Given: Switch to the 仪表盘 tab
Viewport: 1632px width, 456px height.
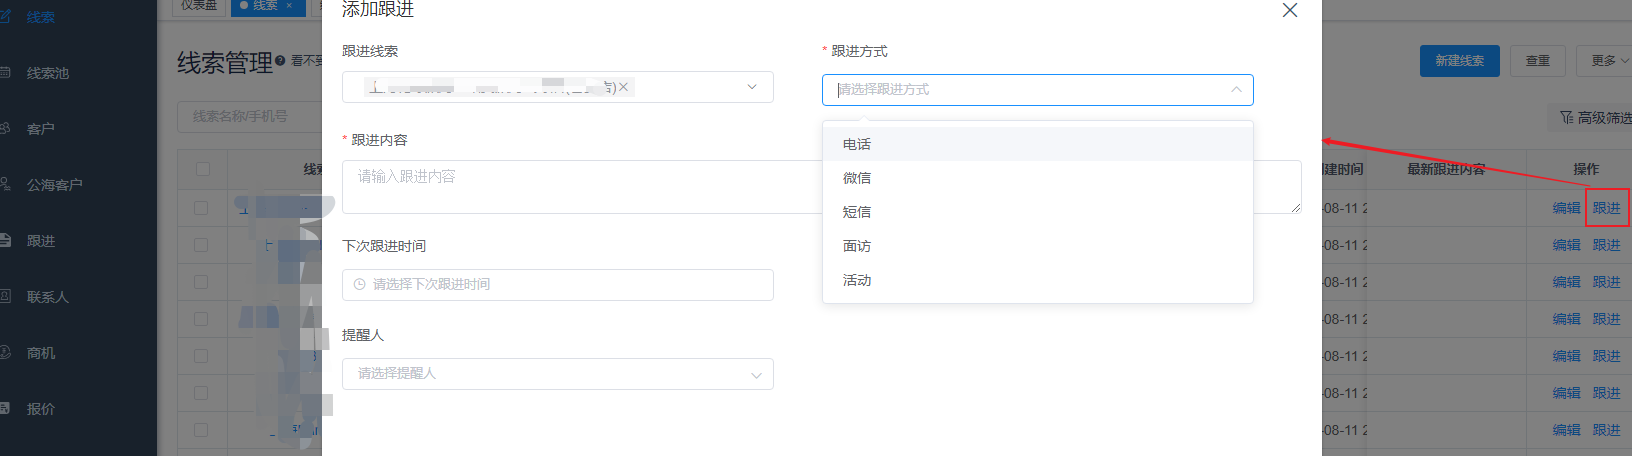Looking at the screenshot, I should (x=199, y=6).
